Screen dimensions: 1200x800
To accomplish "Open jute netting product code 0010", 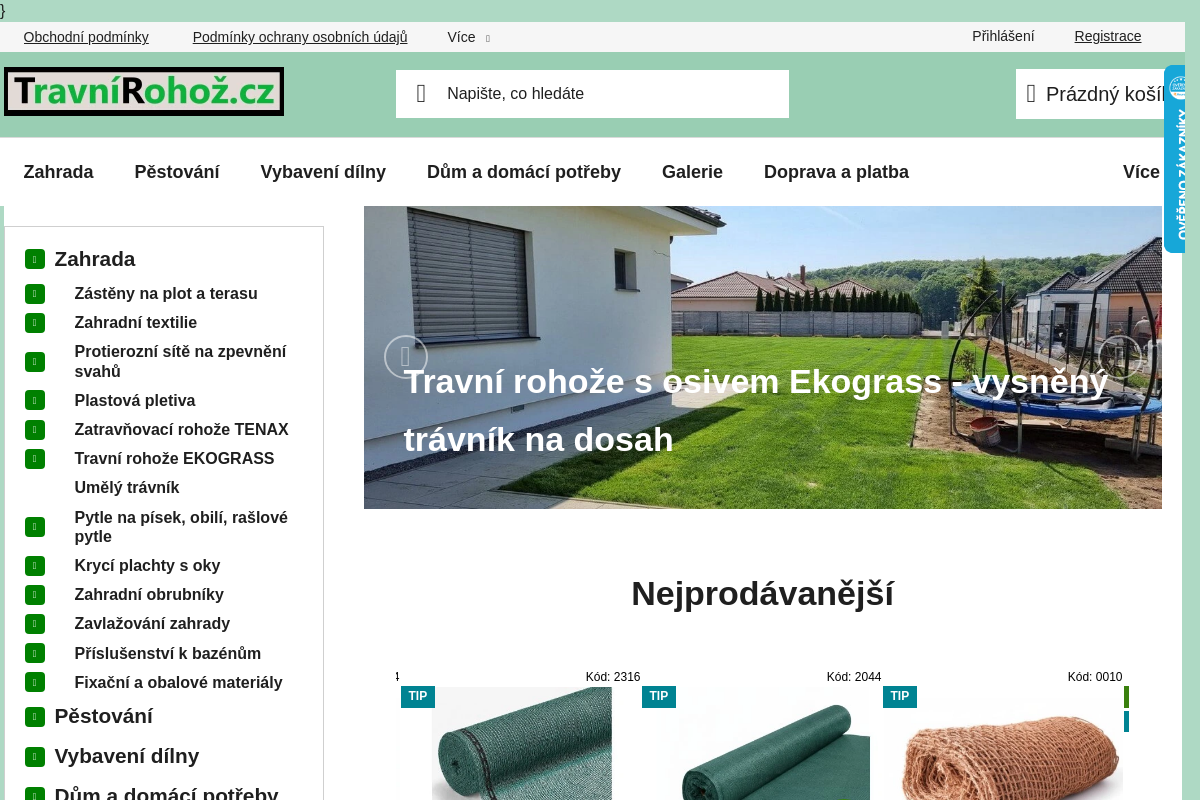I will (1009, 743).
